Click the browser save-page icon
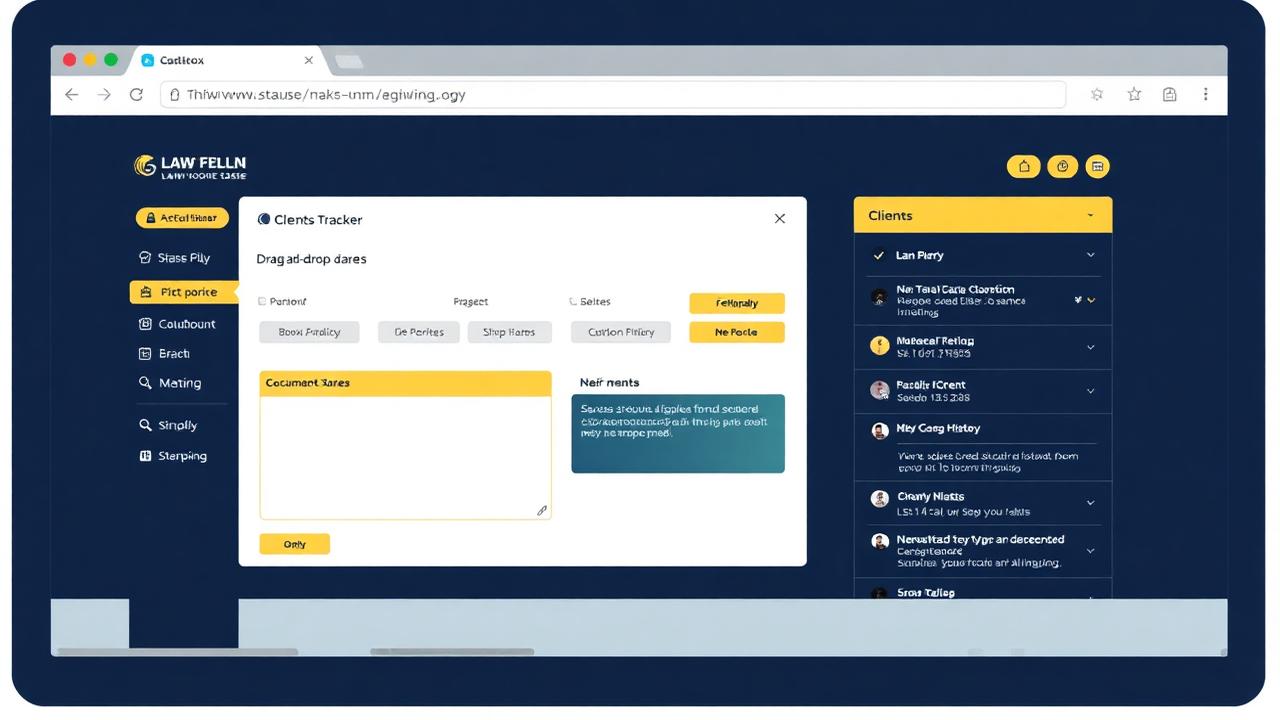 tap(1169, 94)
